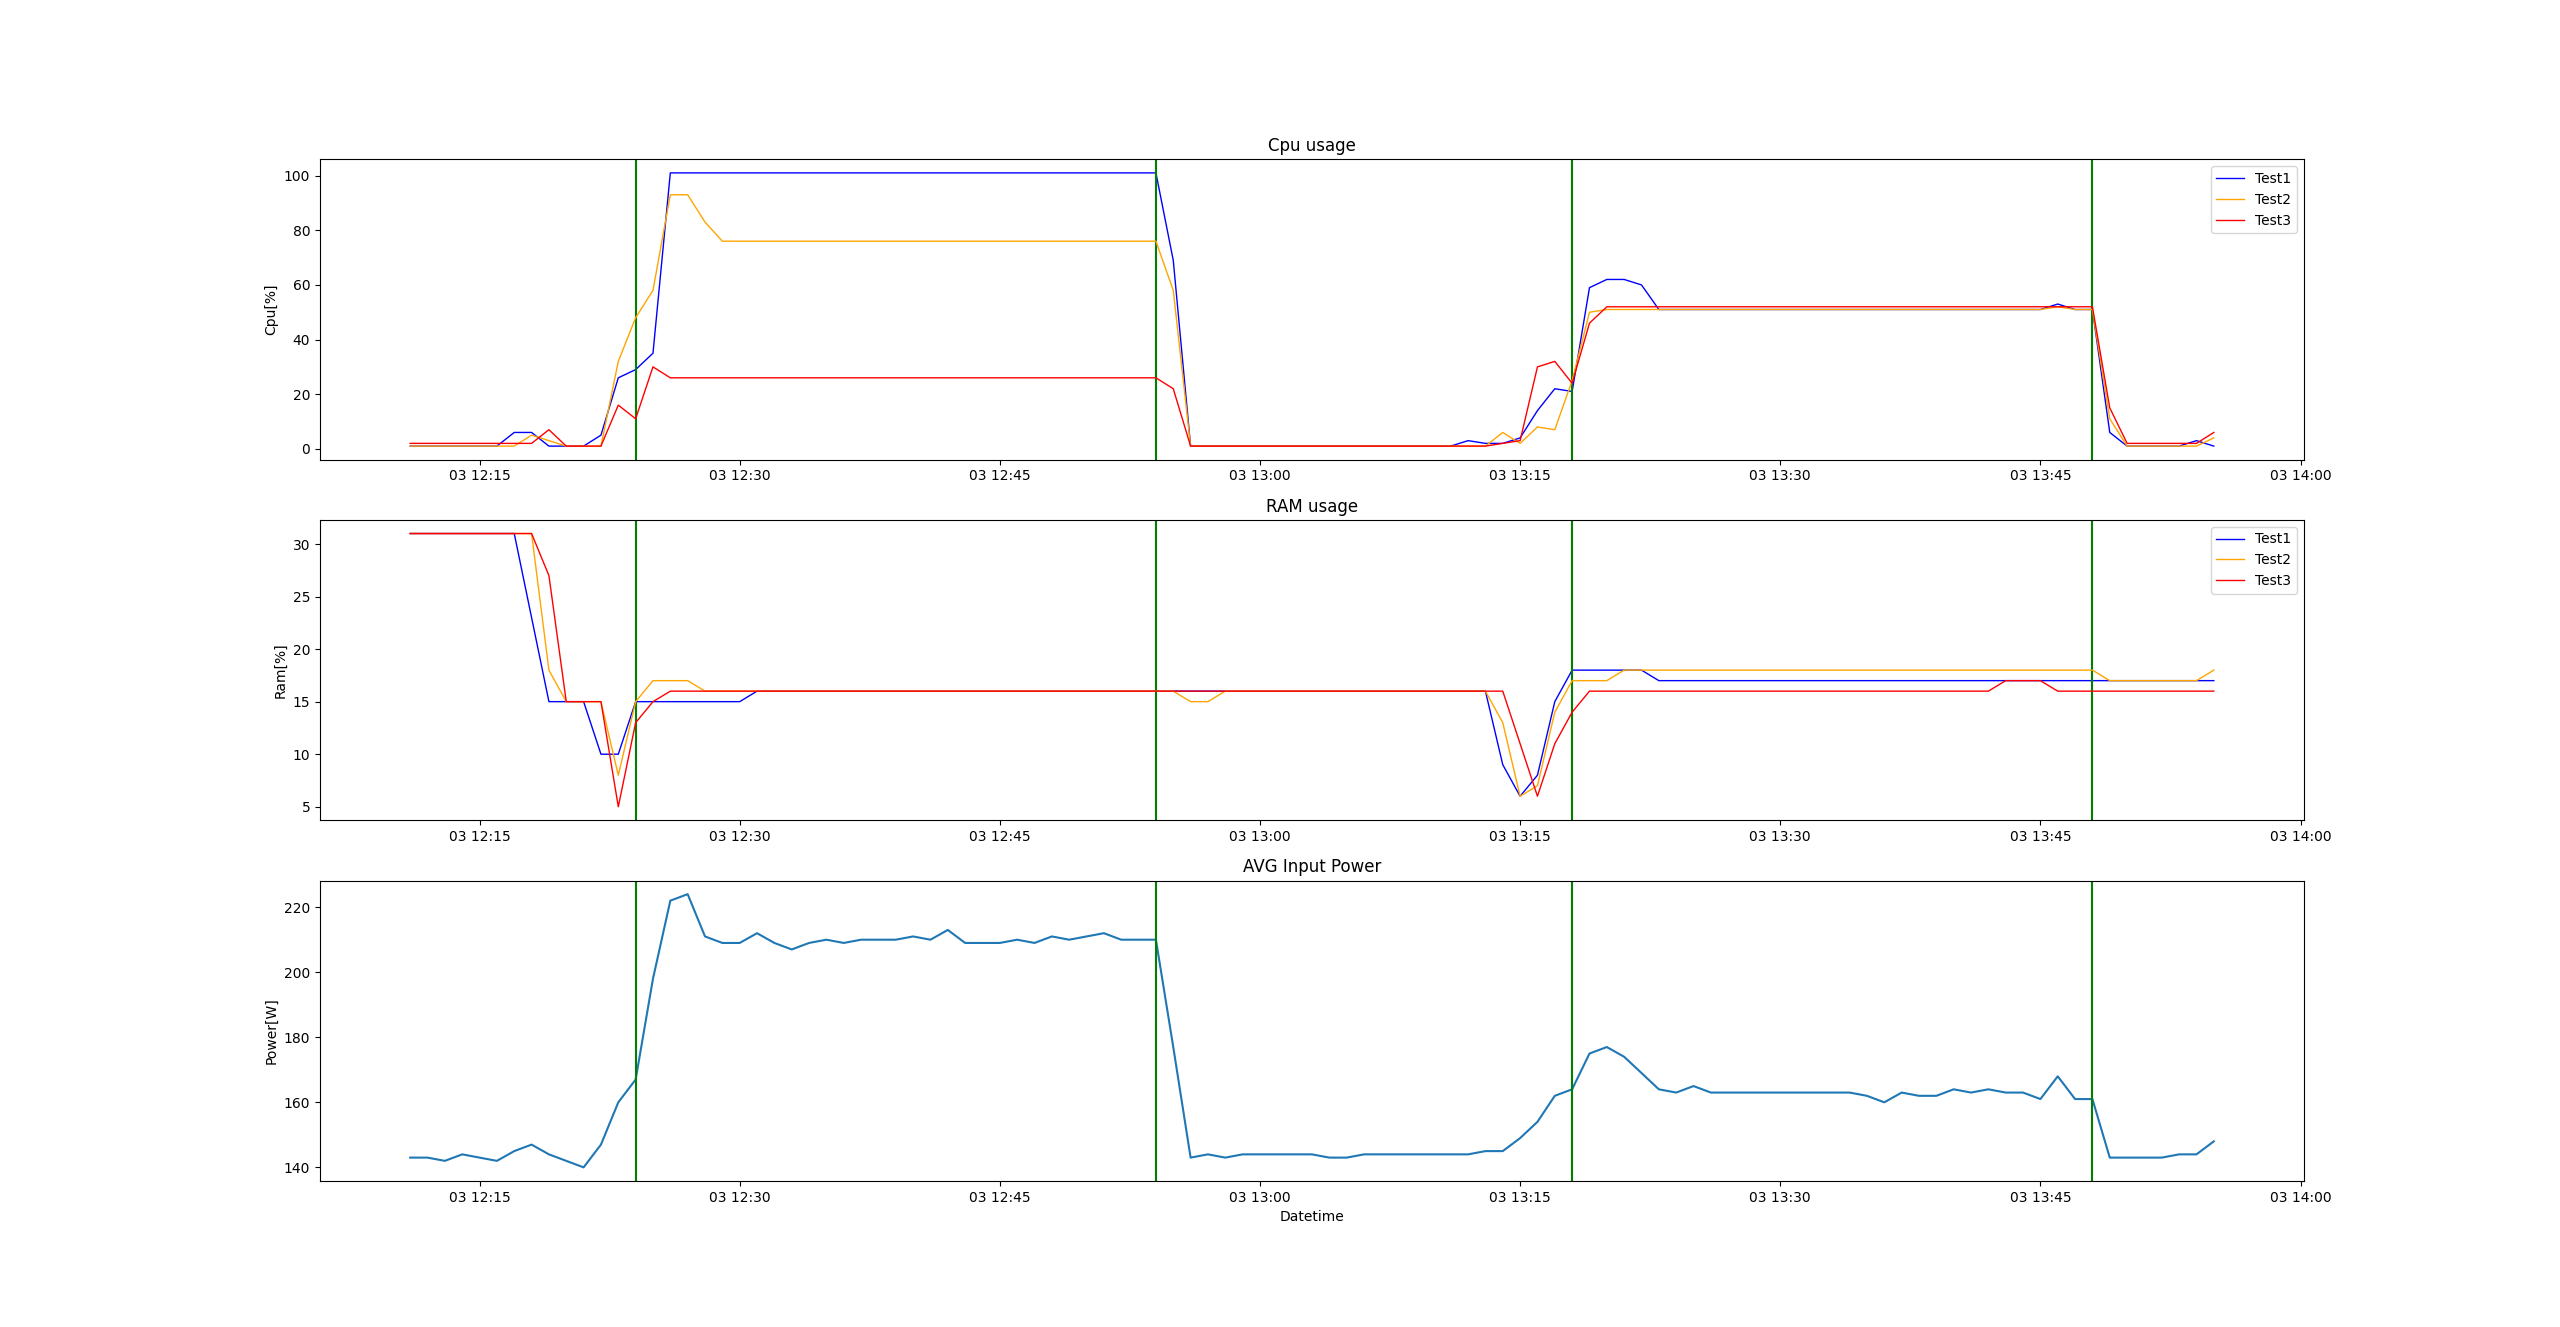Select Test2 in the Cpu usage legend
Screen dimensions: 2560x1327
coord(2272,199)
